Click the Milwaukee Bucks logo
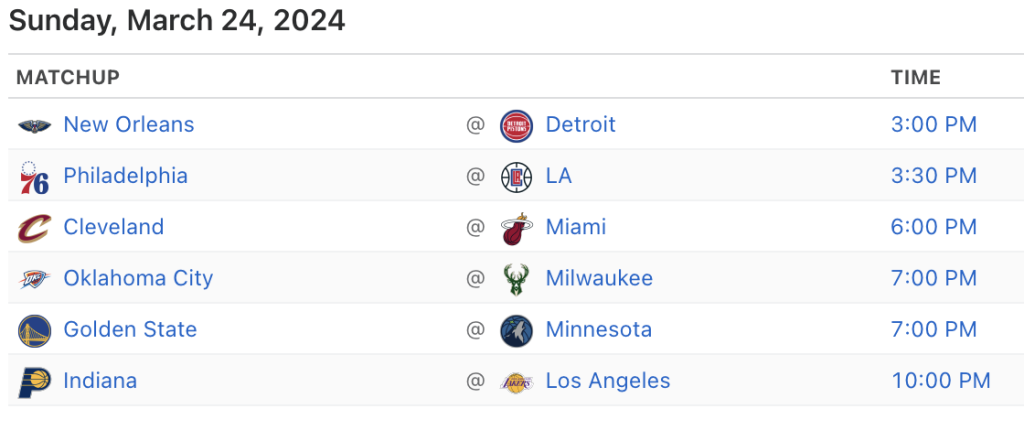 pos(516,280)
